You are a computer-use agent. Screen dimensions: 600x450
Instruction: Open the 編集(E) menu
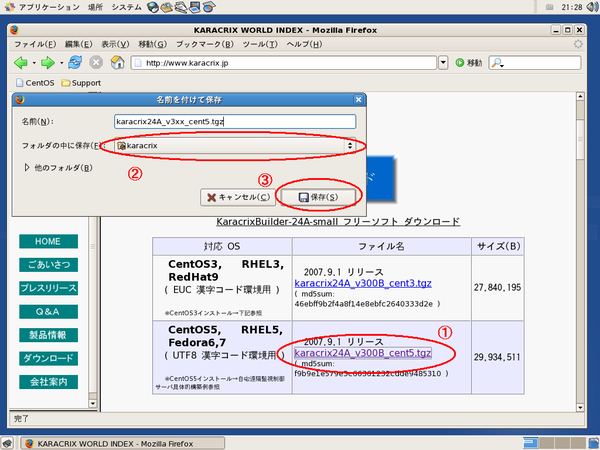point(78,44)
